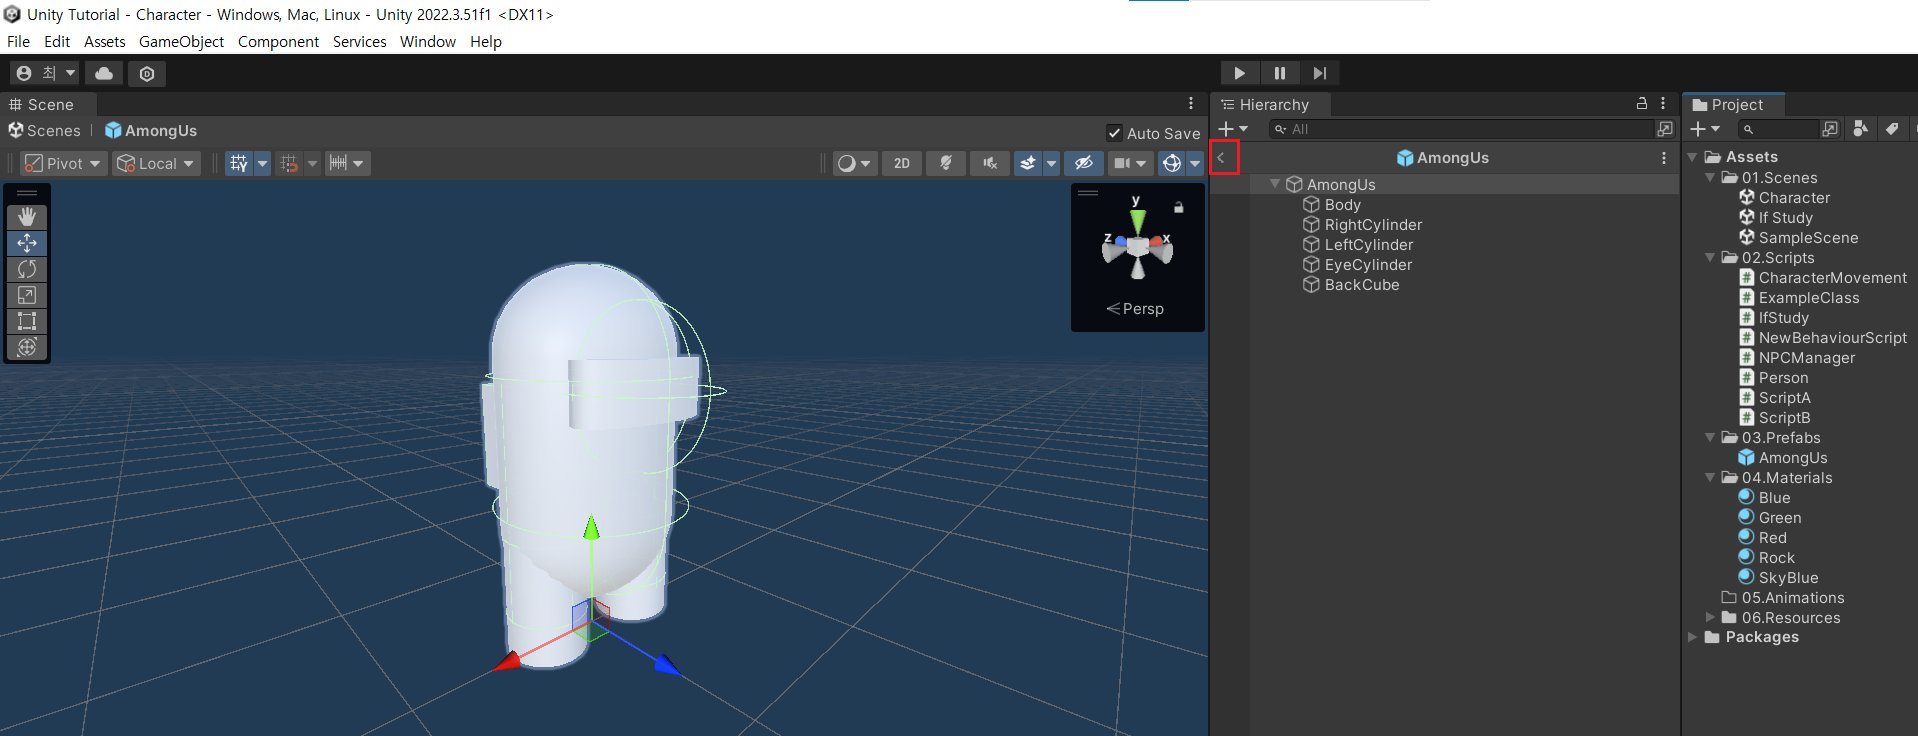Click the Hierarchy search field
This screenshot has height=736, width=1918.
(x=1462, y=129)
